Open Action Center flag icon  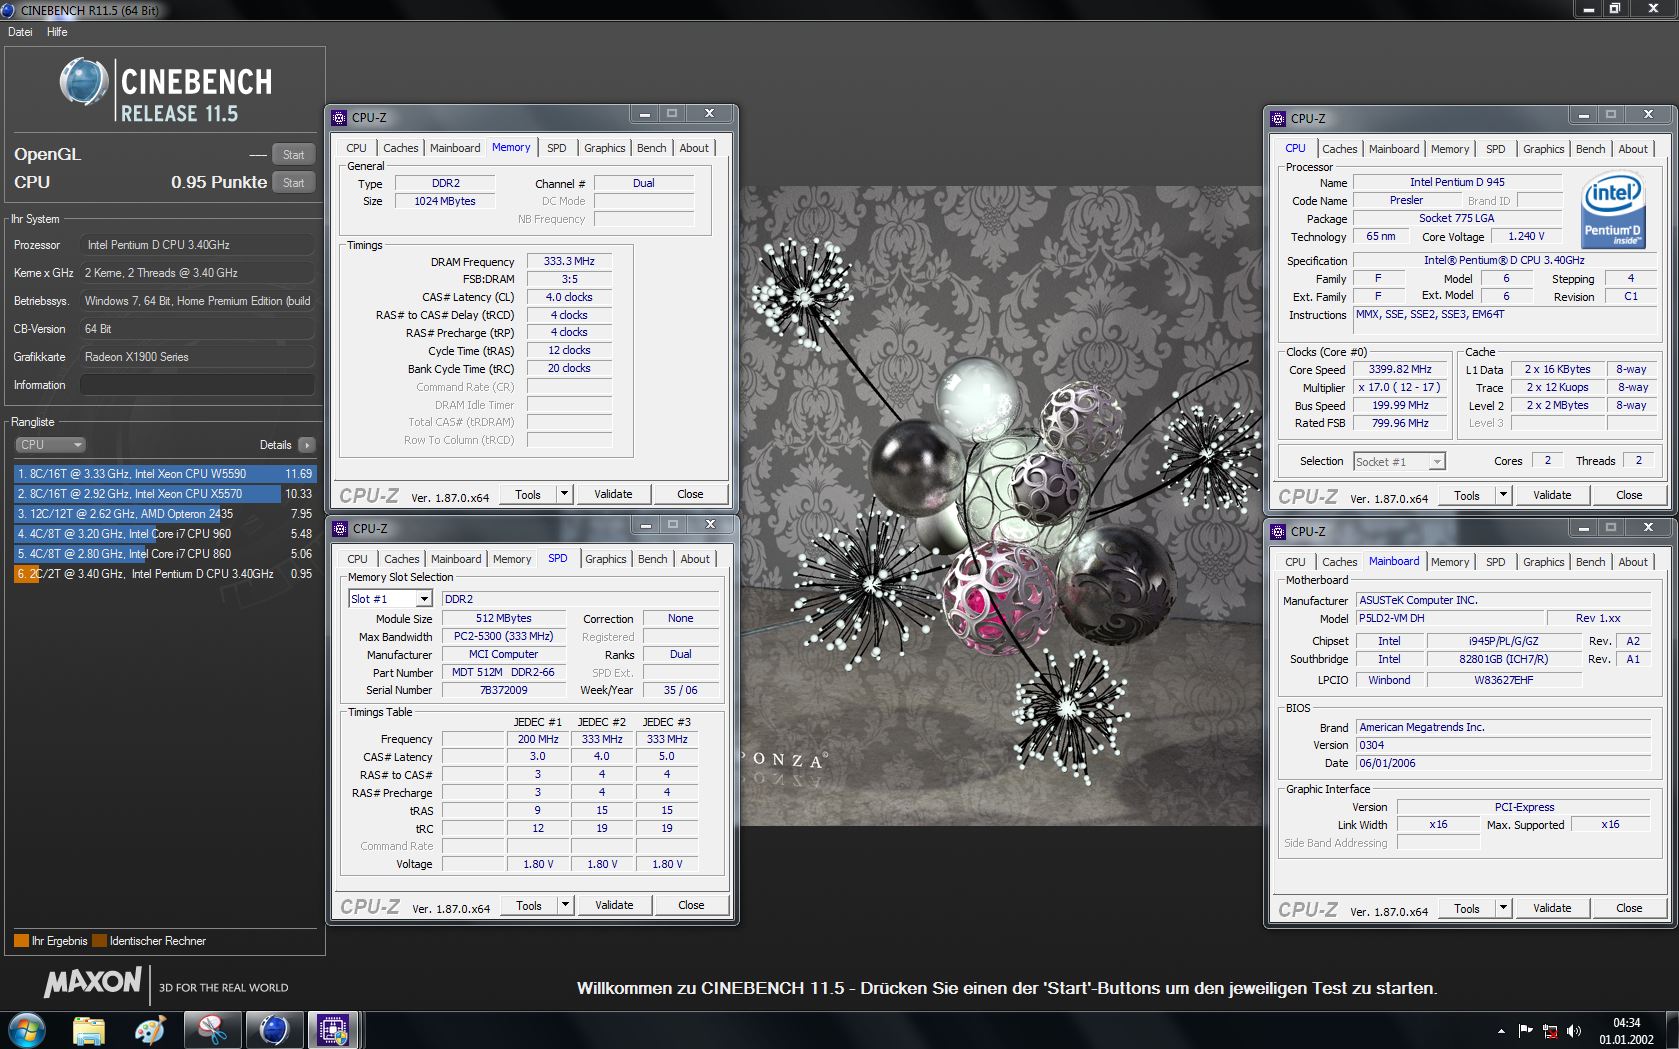(1525, 1031)
